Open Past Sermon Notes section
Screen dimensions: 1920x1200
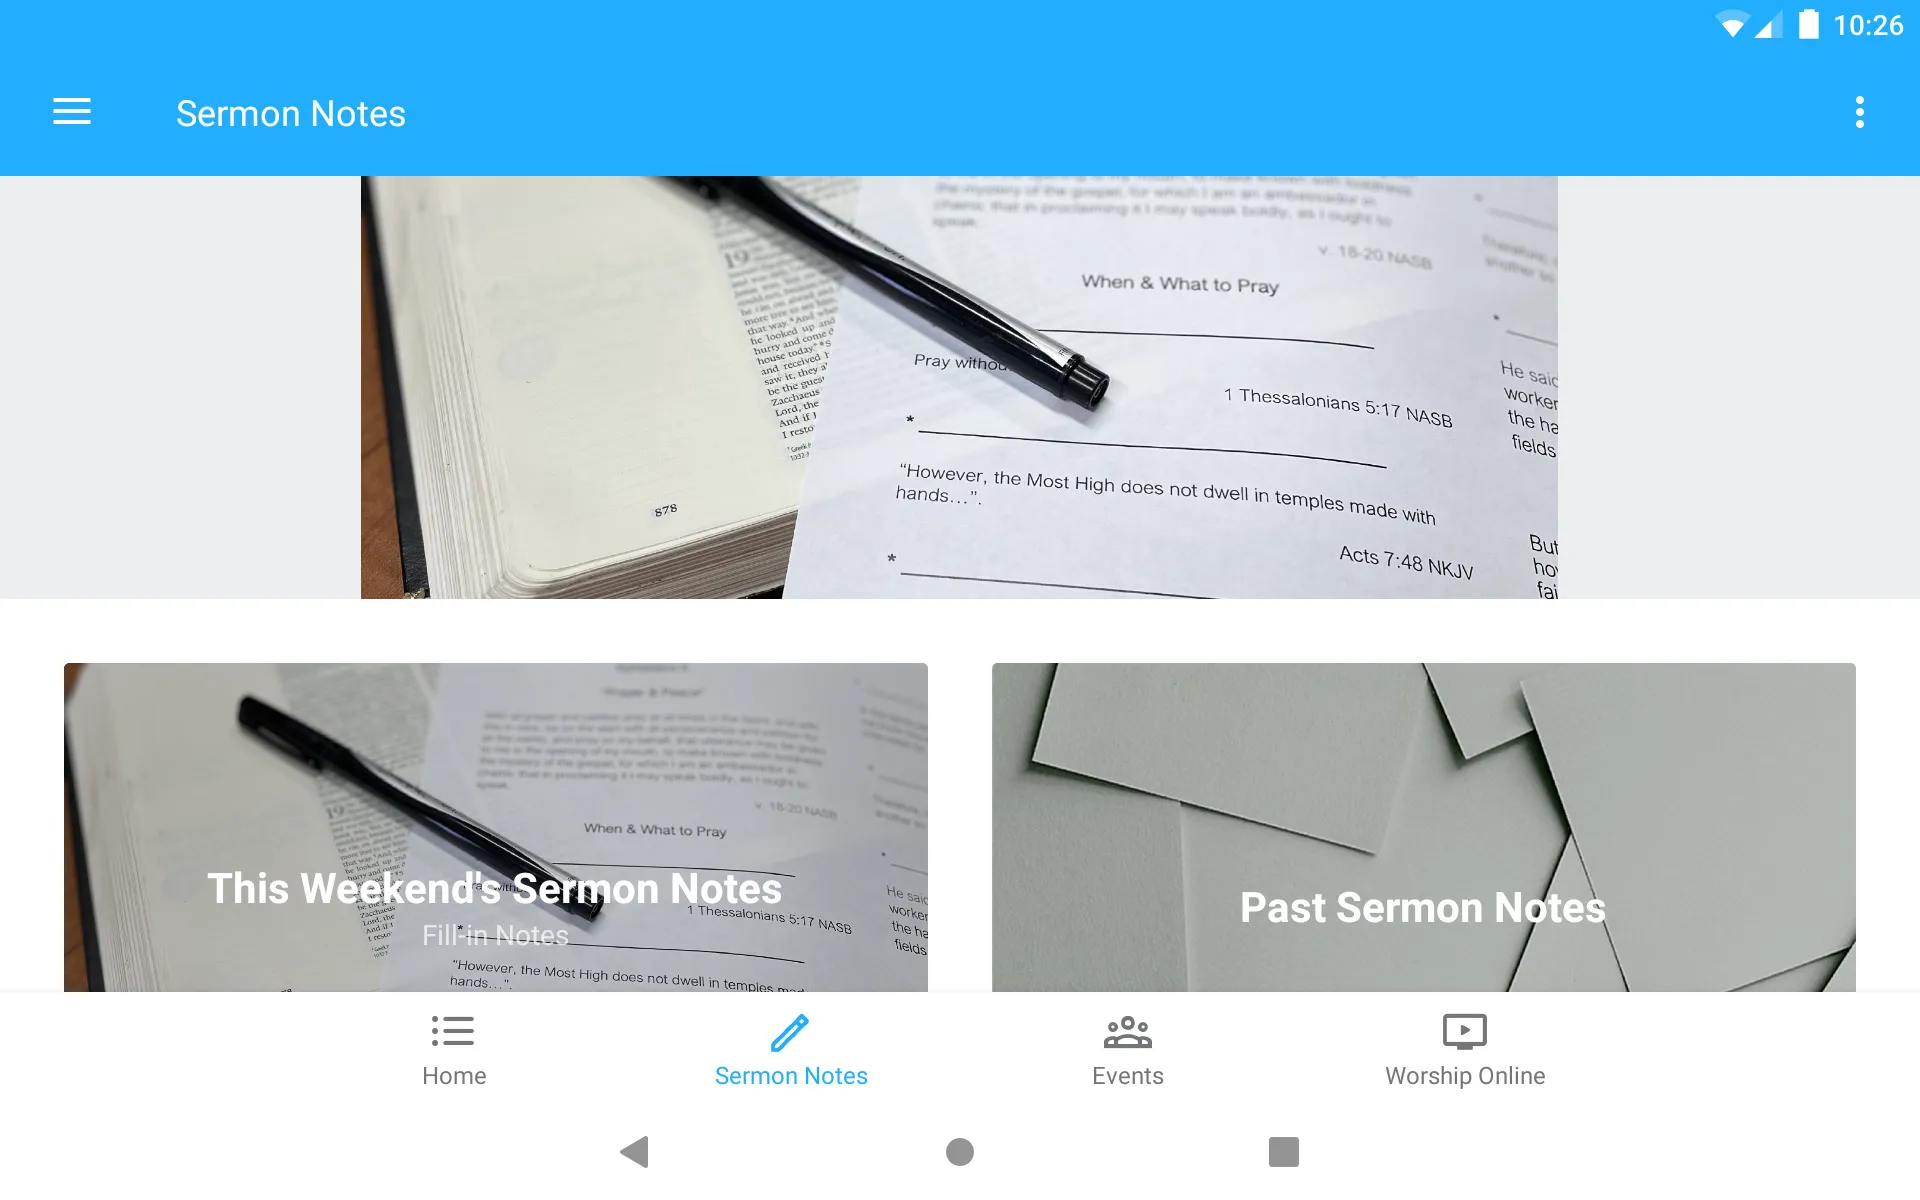point(1424,828)
